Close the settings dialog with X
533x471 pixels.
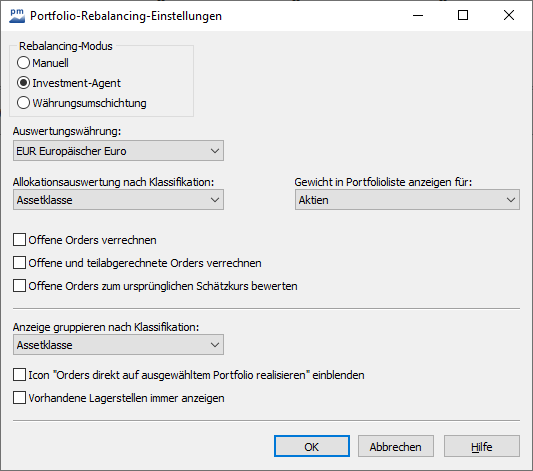pyautogui.click(x=509, y=15)
